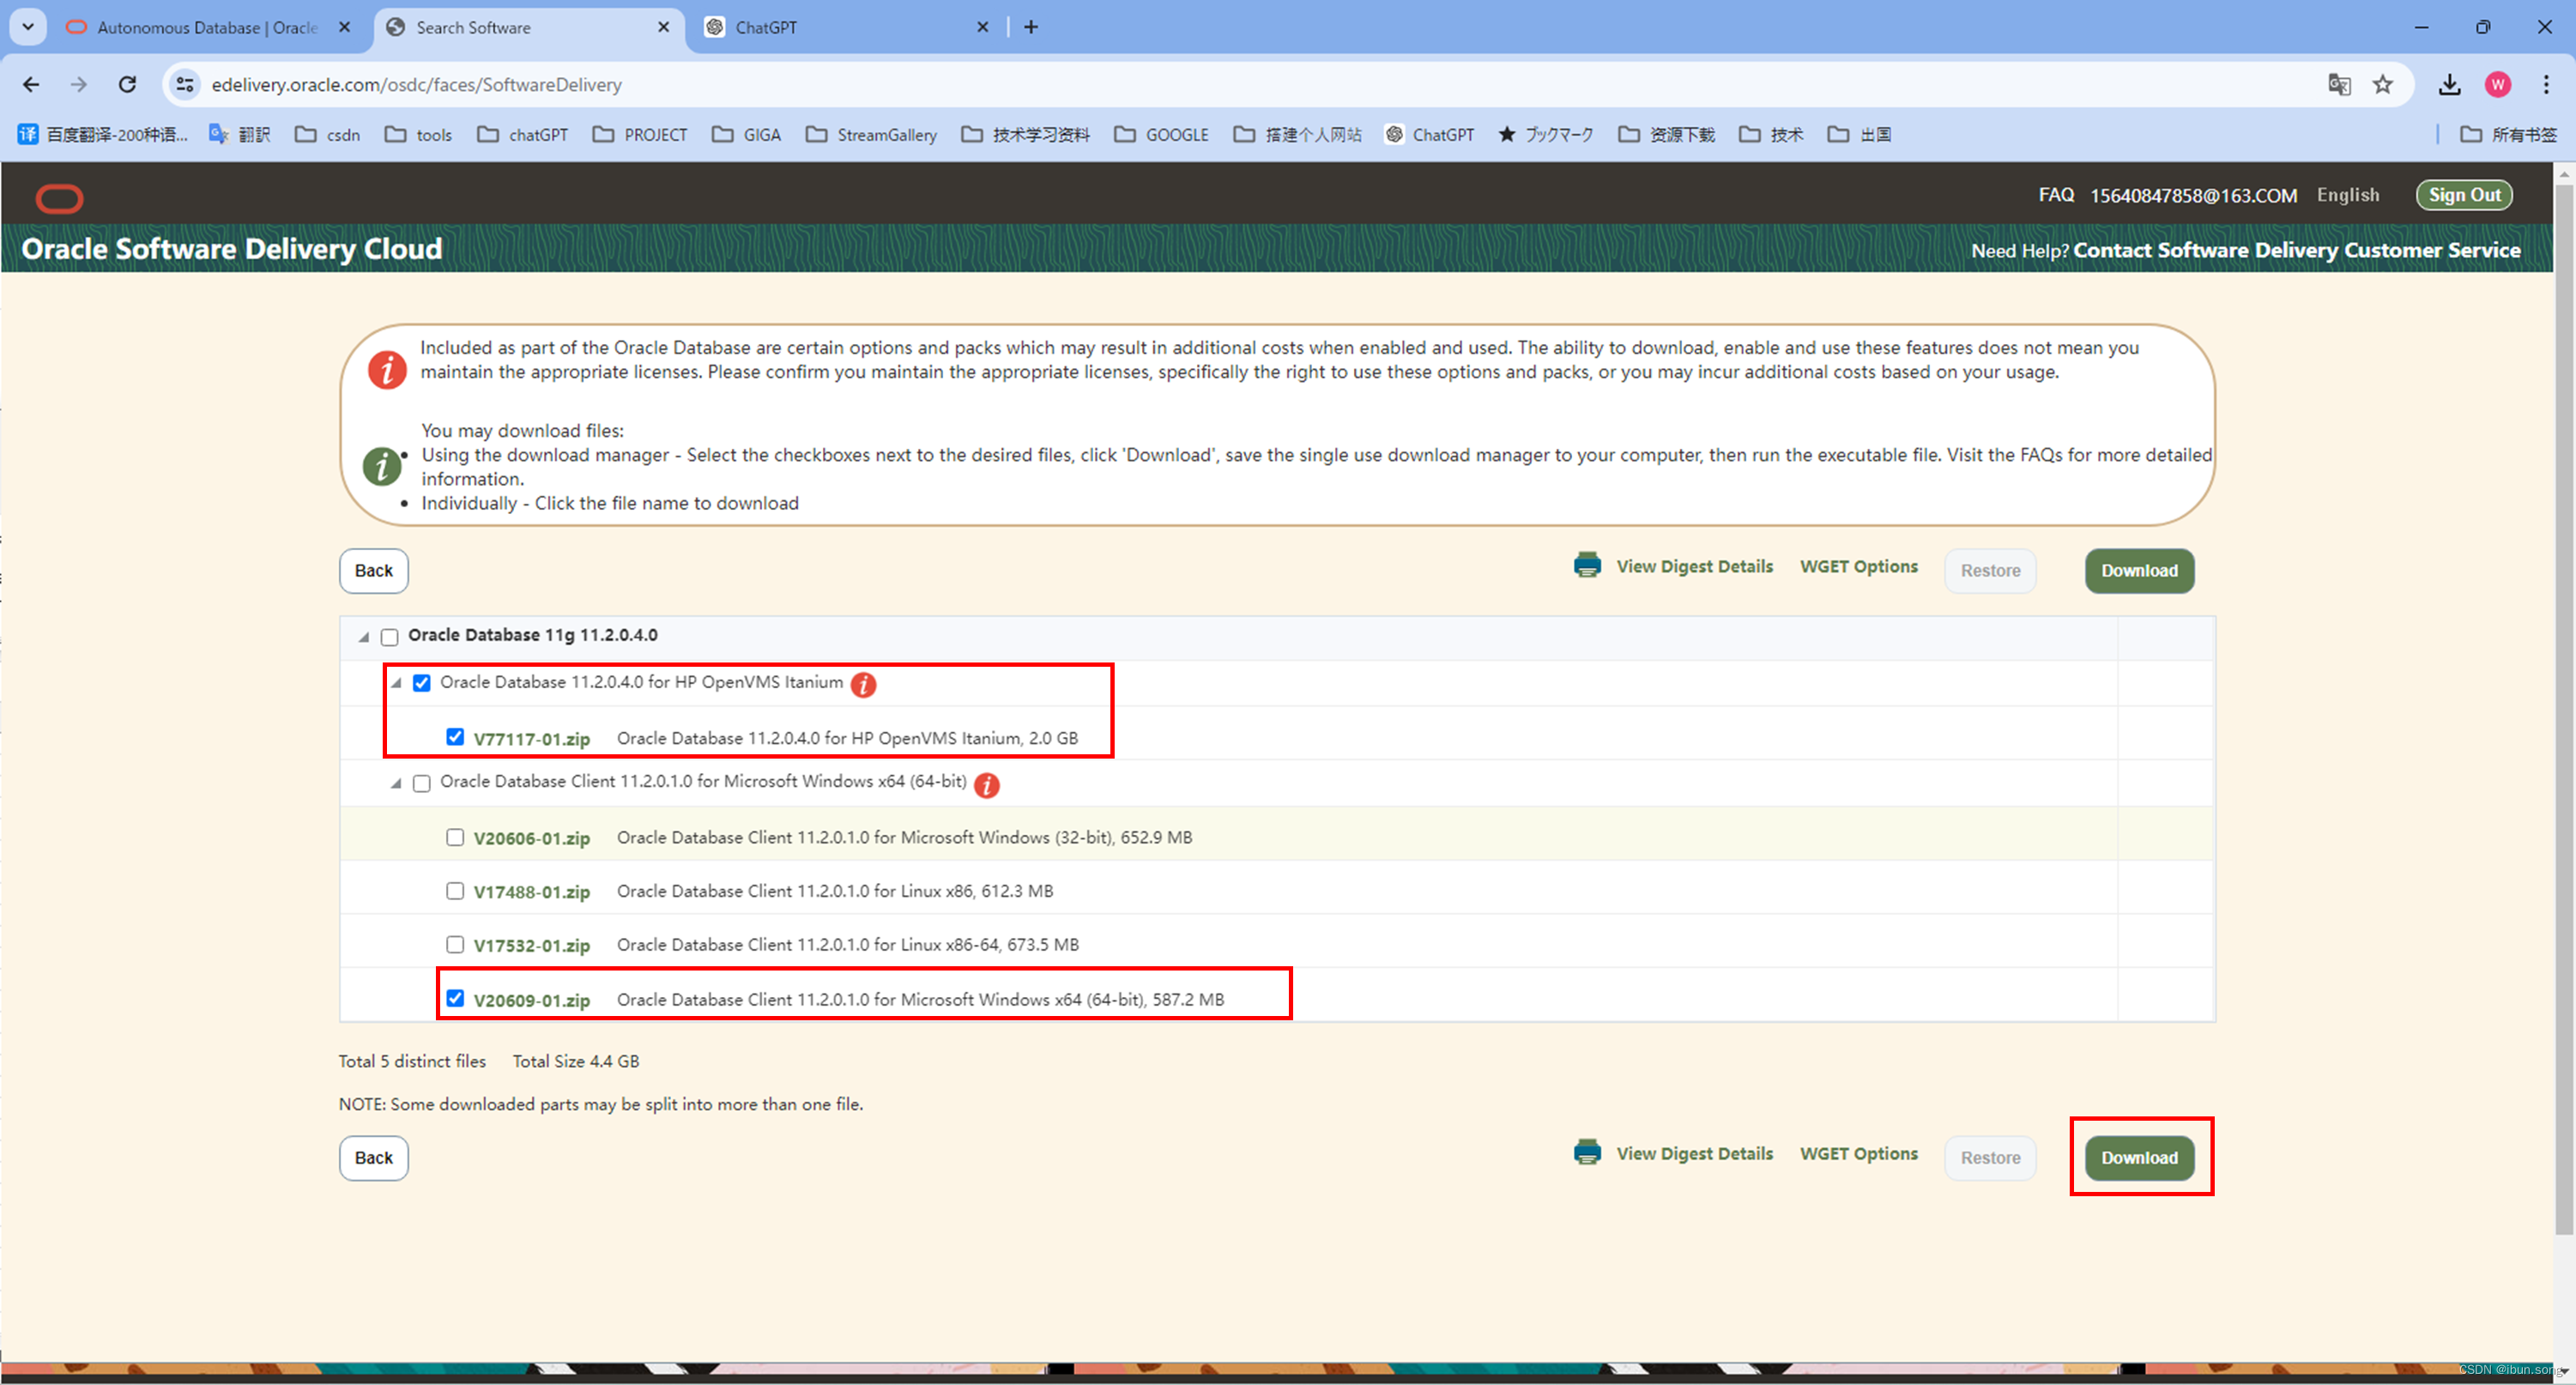The height and width of the screenshot is (1385, 2576).
Task: Reload the page
Action: point(127,85)
